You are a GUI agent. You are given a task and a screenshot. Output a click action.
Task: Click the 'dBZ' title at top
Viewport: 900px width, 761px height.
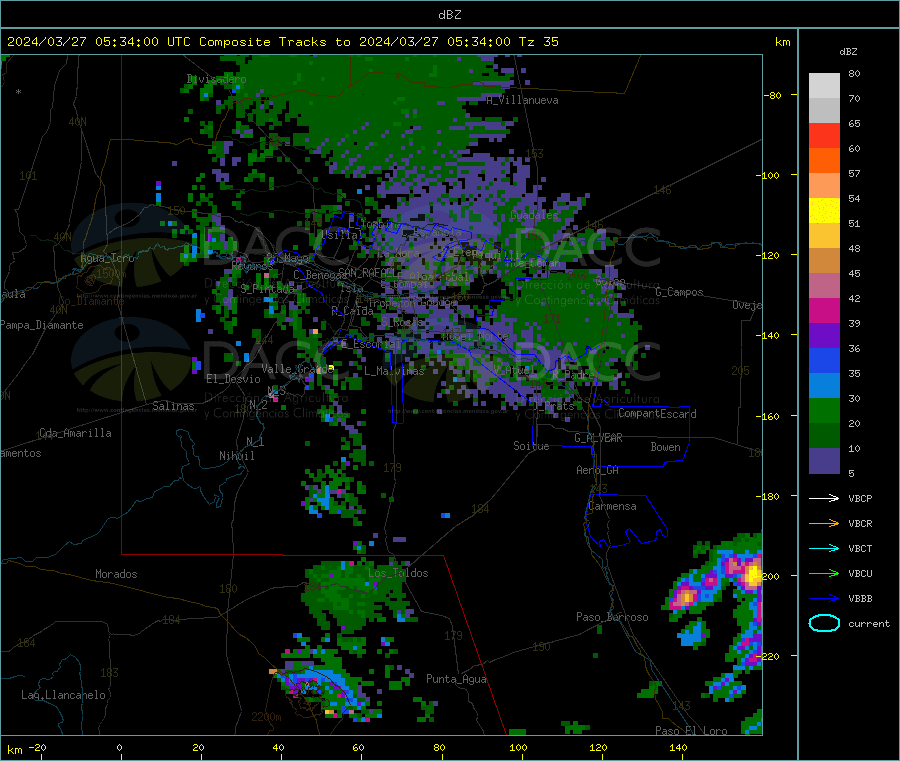coord(449,15)
